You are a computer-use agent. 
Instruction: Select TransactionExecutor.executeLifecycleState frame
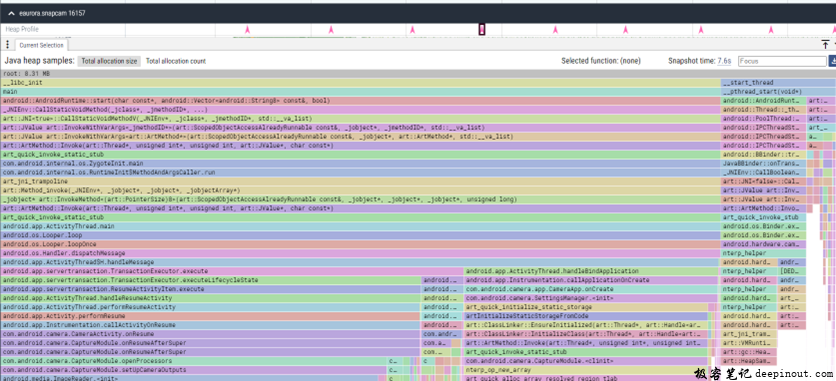211,280
